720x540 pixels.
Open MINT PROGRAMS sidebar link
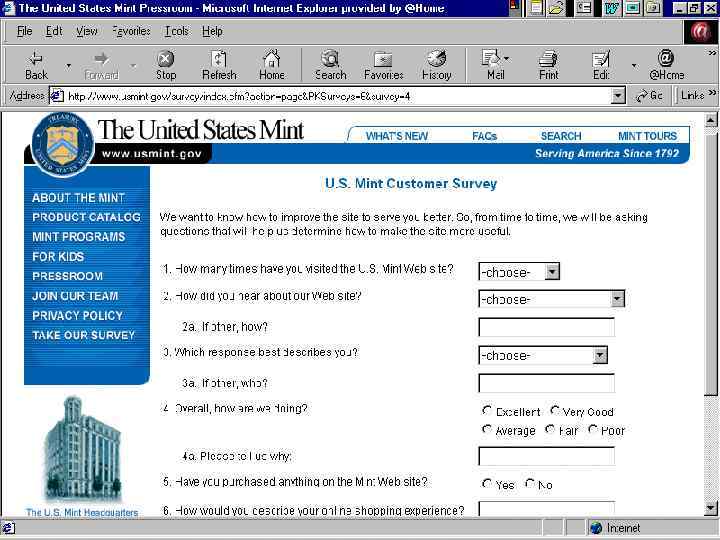[x=79, y=237]
